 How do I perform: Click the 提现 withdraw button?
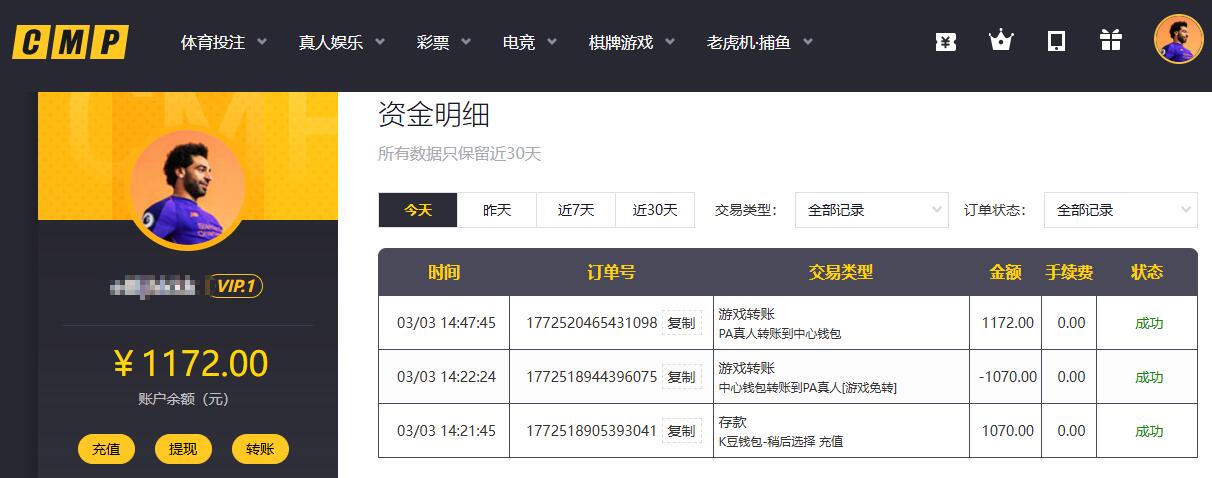[x=183, y=449]
